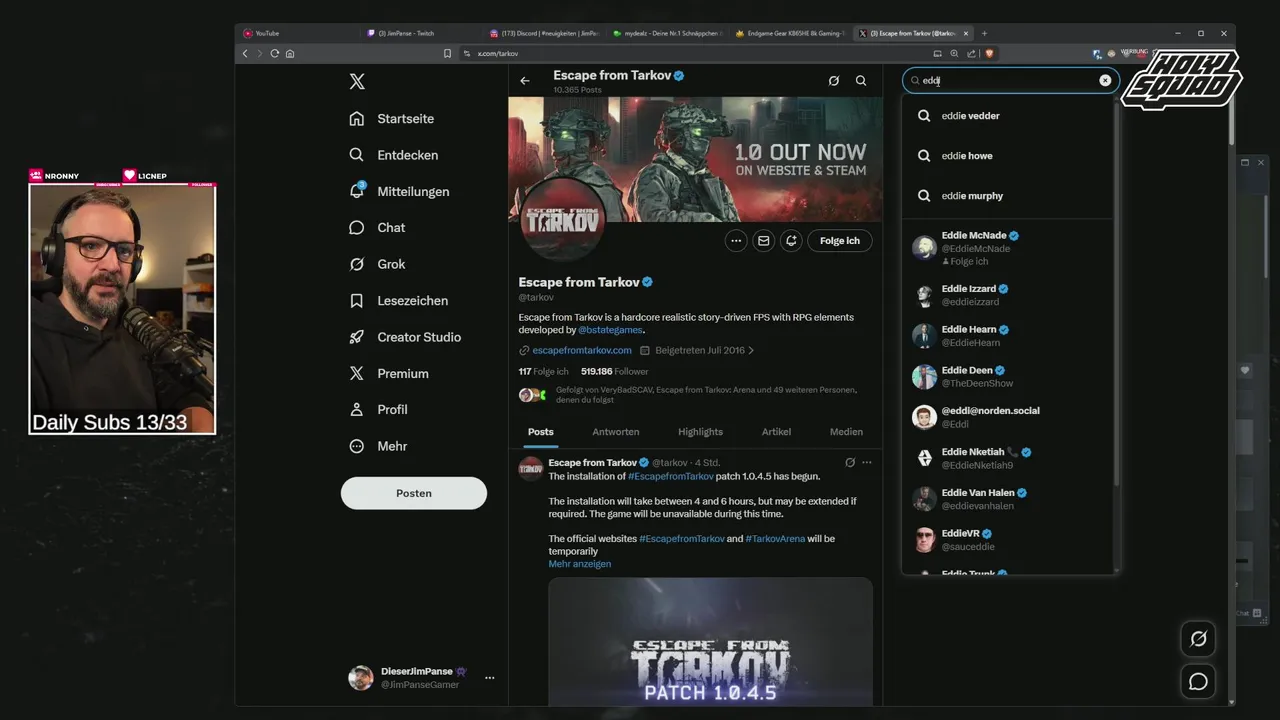Open three-dot menu on Tarkov post
Image resolution: width=1280 pixels, height=720 pixels.
[x=867, y=463]
